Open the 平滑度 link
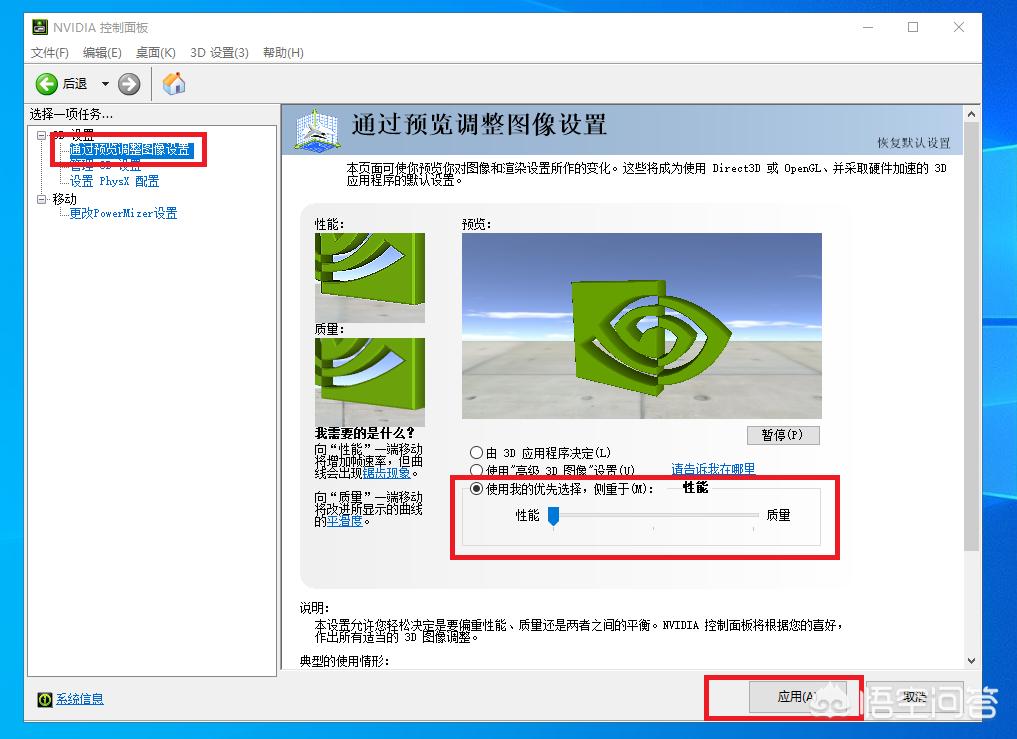Screen dimensions: 1017x739 coord(344,520)
